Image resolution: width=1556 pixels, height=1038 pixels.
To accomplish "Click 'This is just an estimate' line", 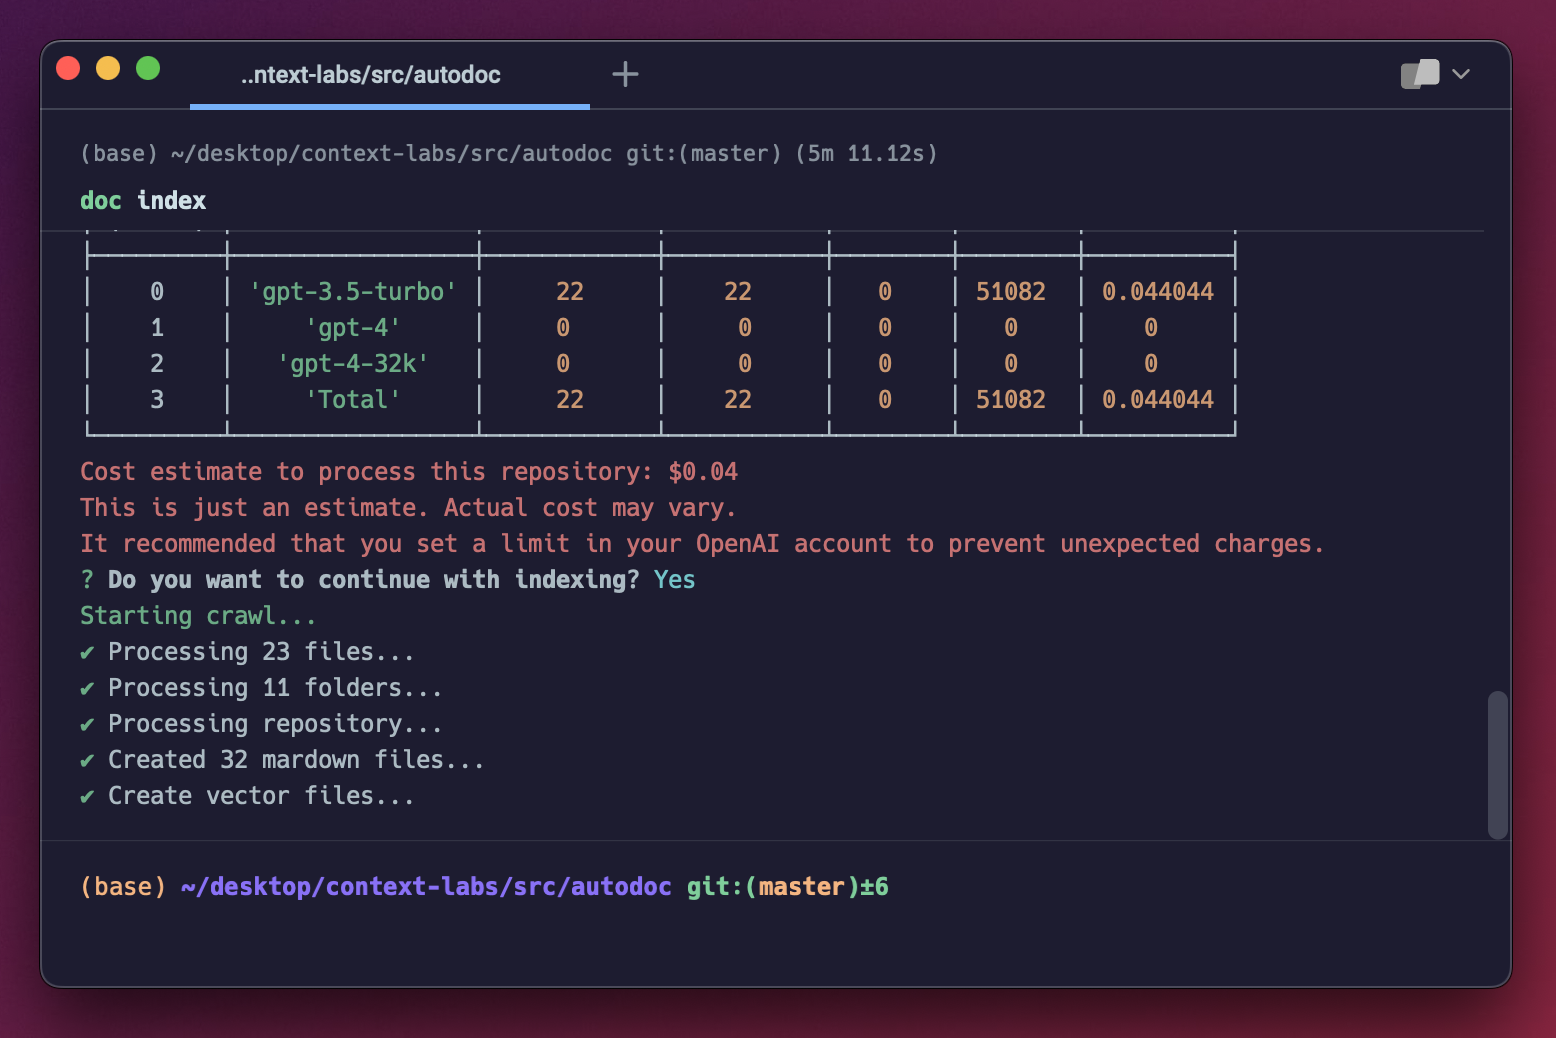I will coord(408,508).
